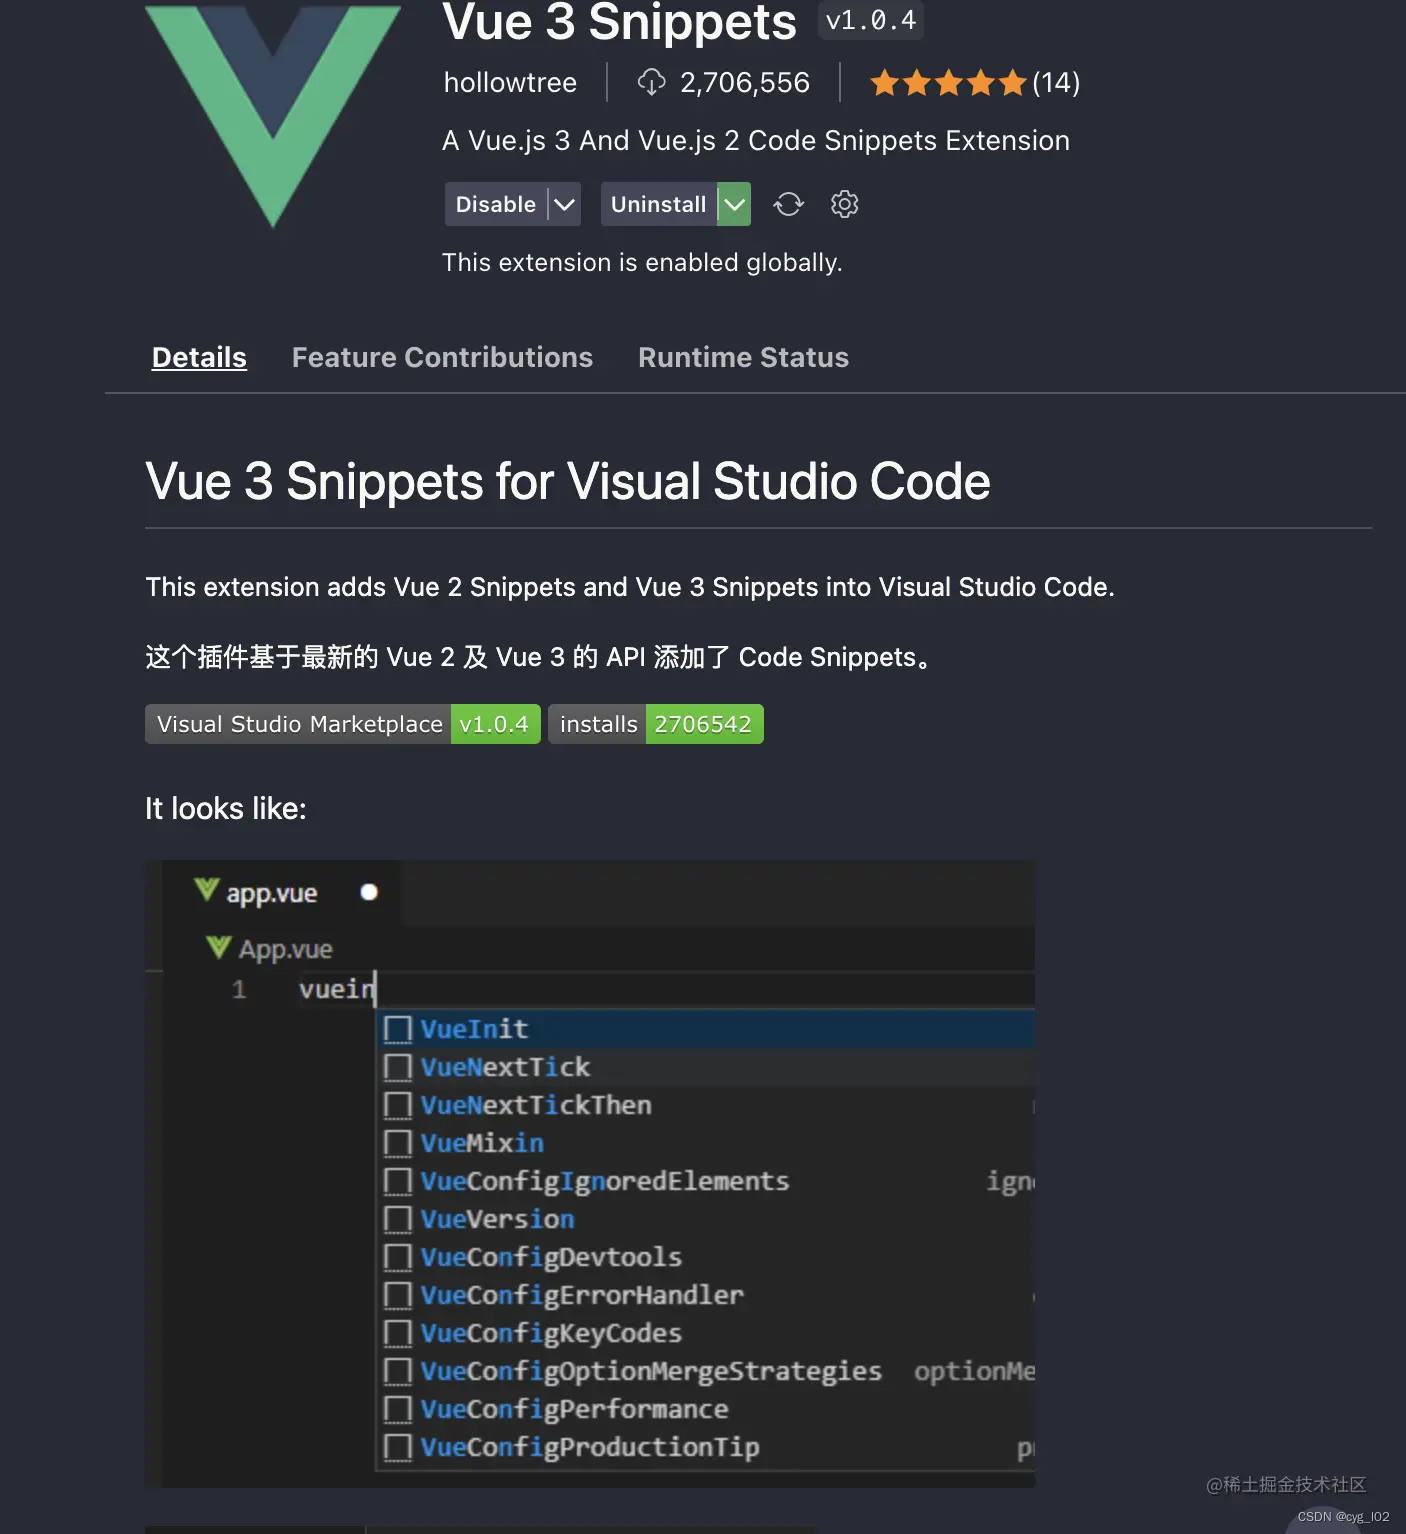The height and width of the screenshot is (1534, 1406).
Task: Click the (14) ratings count
Action: (1056, 82)
